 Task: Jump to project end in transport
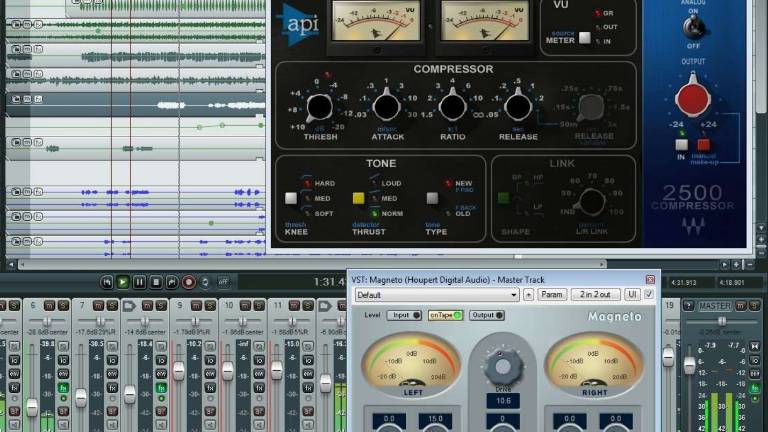tap(172, 282)
